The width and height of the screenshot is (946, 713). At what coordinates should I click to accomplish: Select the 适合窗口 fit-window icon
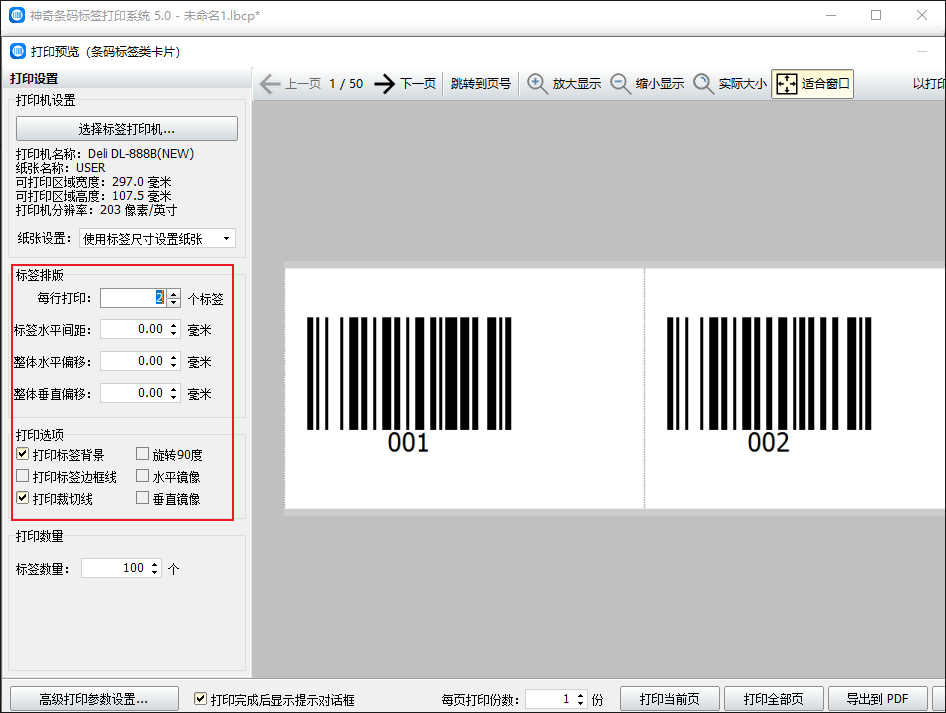click(x=786, y=83)
